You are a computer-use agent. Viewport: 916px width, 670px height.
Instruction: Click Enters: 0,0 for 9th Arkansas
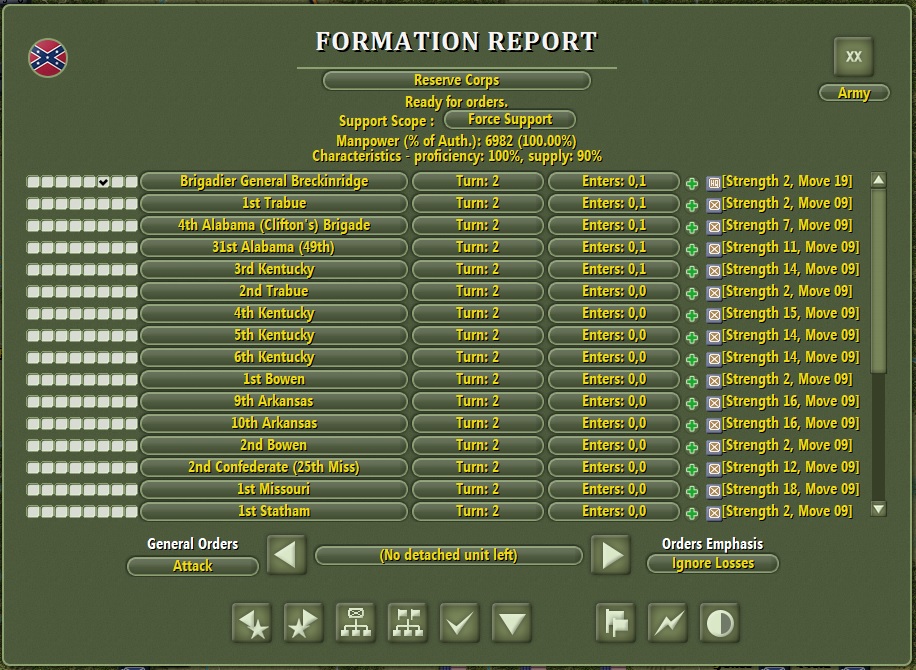click(x=614, y=401)
